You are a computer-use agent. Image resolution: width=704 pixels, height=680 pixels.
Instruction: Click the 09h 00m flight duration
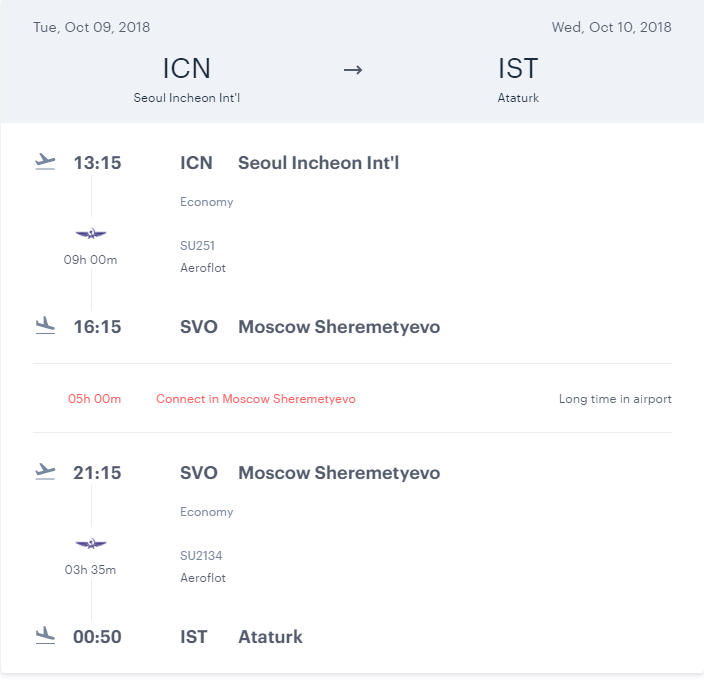91,260
